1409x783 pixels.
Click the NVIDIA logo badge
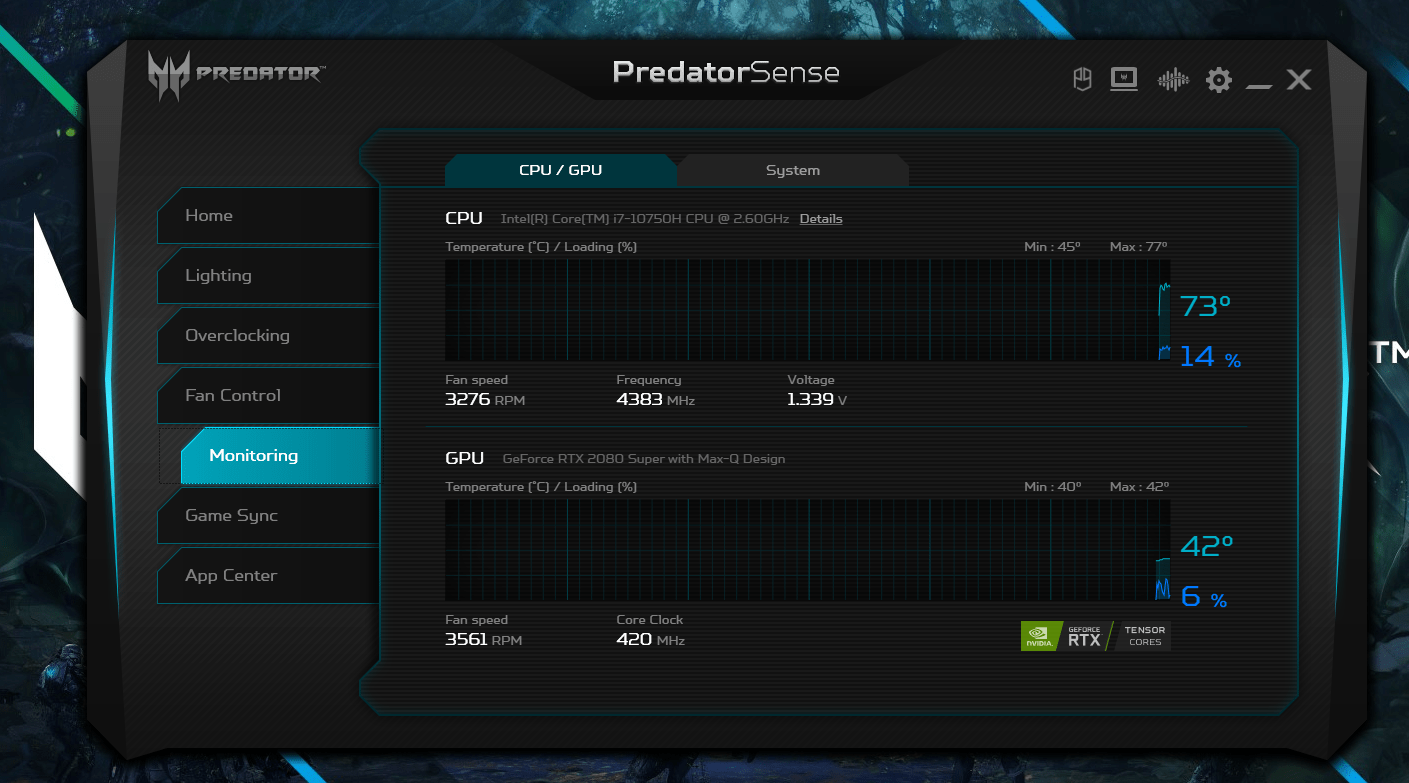tap(1039, 636)
